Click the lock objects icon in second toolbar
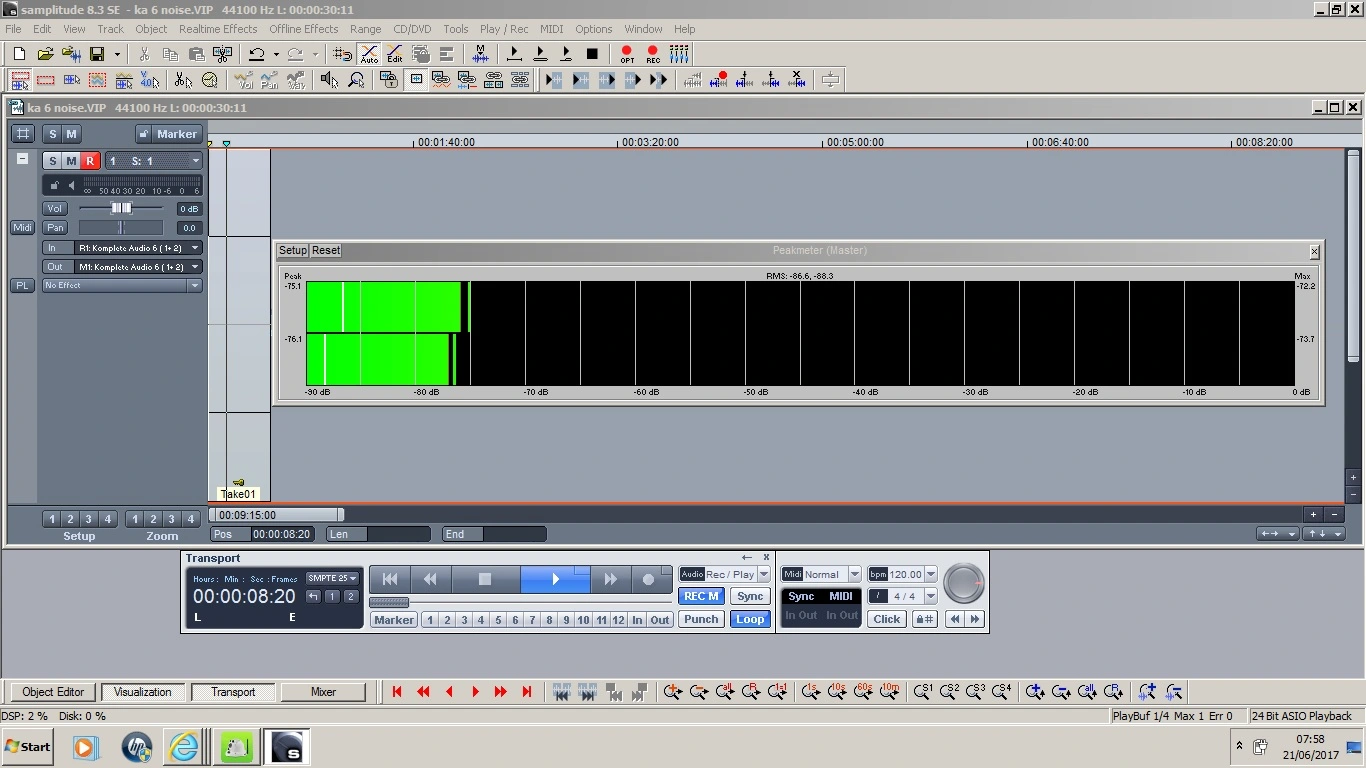The image size is (1366, 768). pos(389,80)
